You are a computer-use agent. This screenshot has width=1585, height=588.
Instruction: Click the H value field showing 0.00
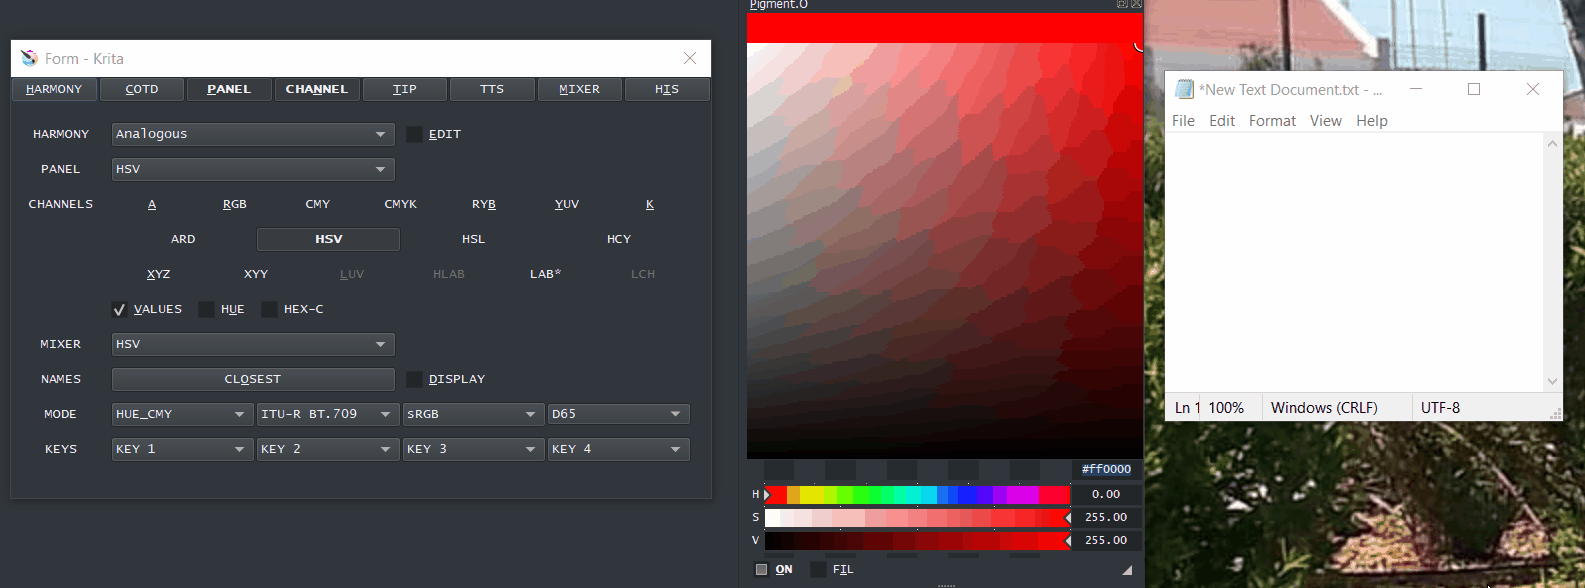pyautogui.click(x=1106, y=494)
